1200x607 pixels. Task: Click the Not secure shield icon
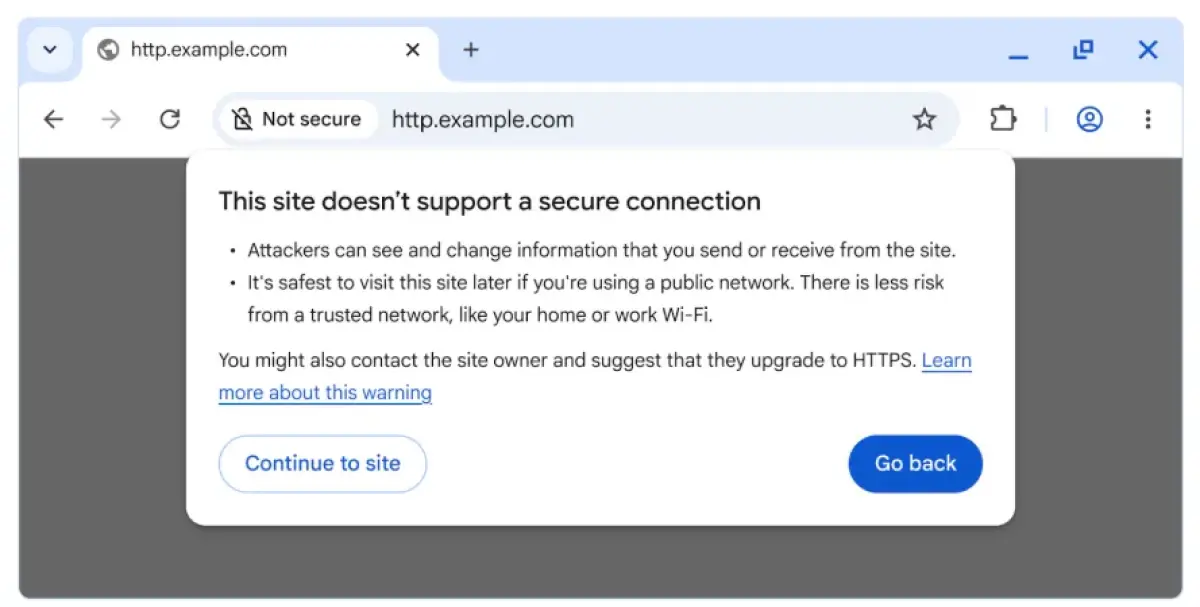point(241,119)
